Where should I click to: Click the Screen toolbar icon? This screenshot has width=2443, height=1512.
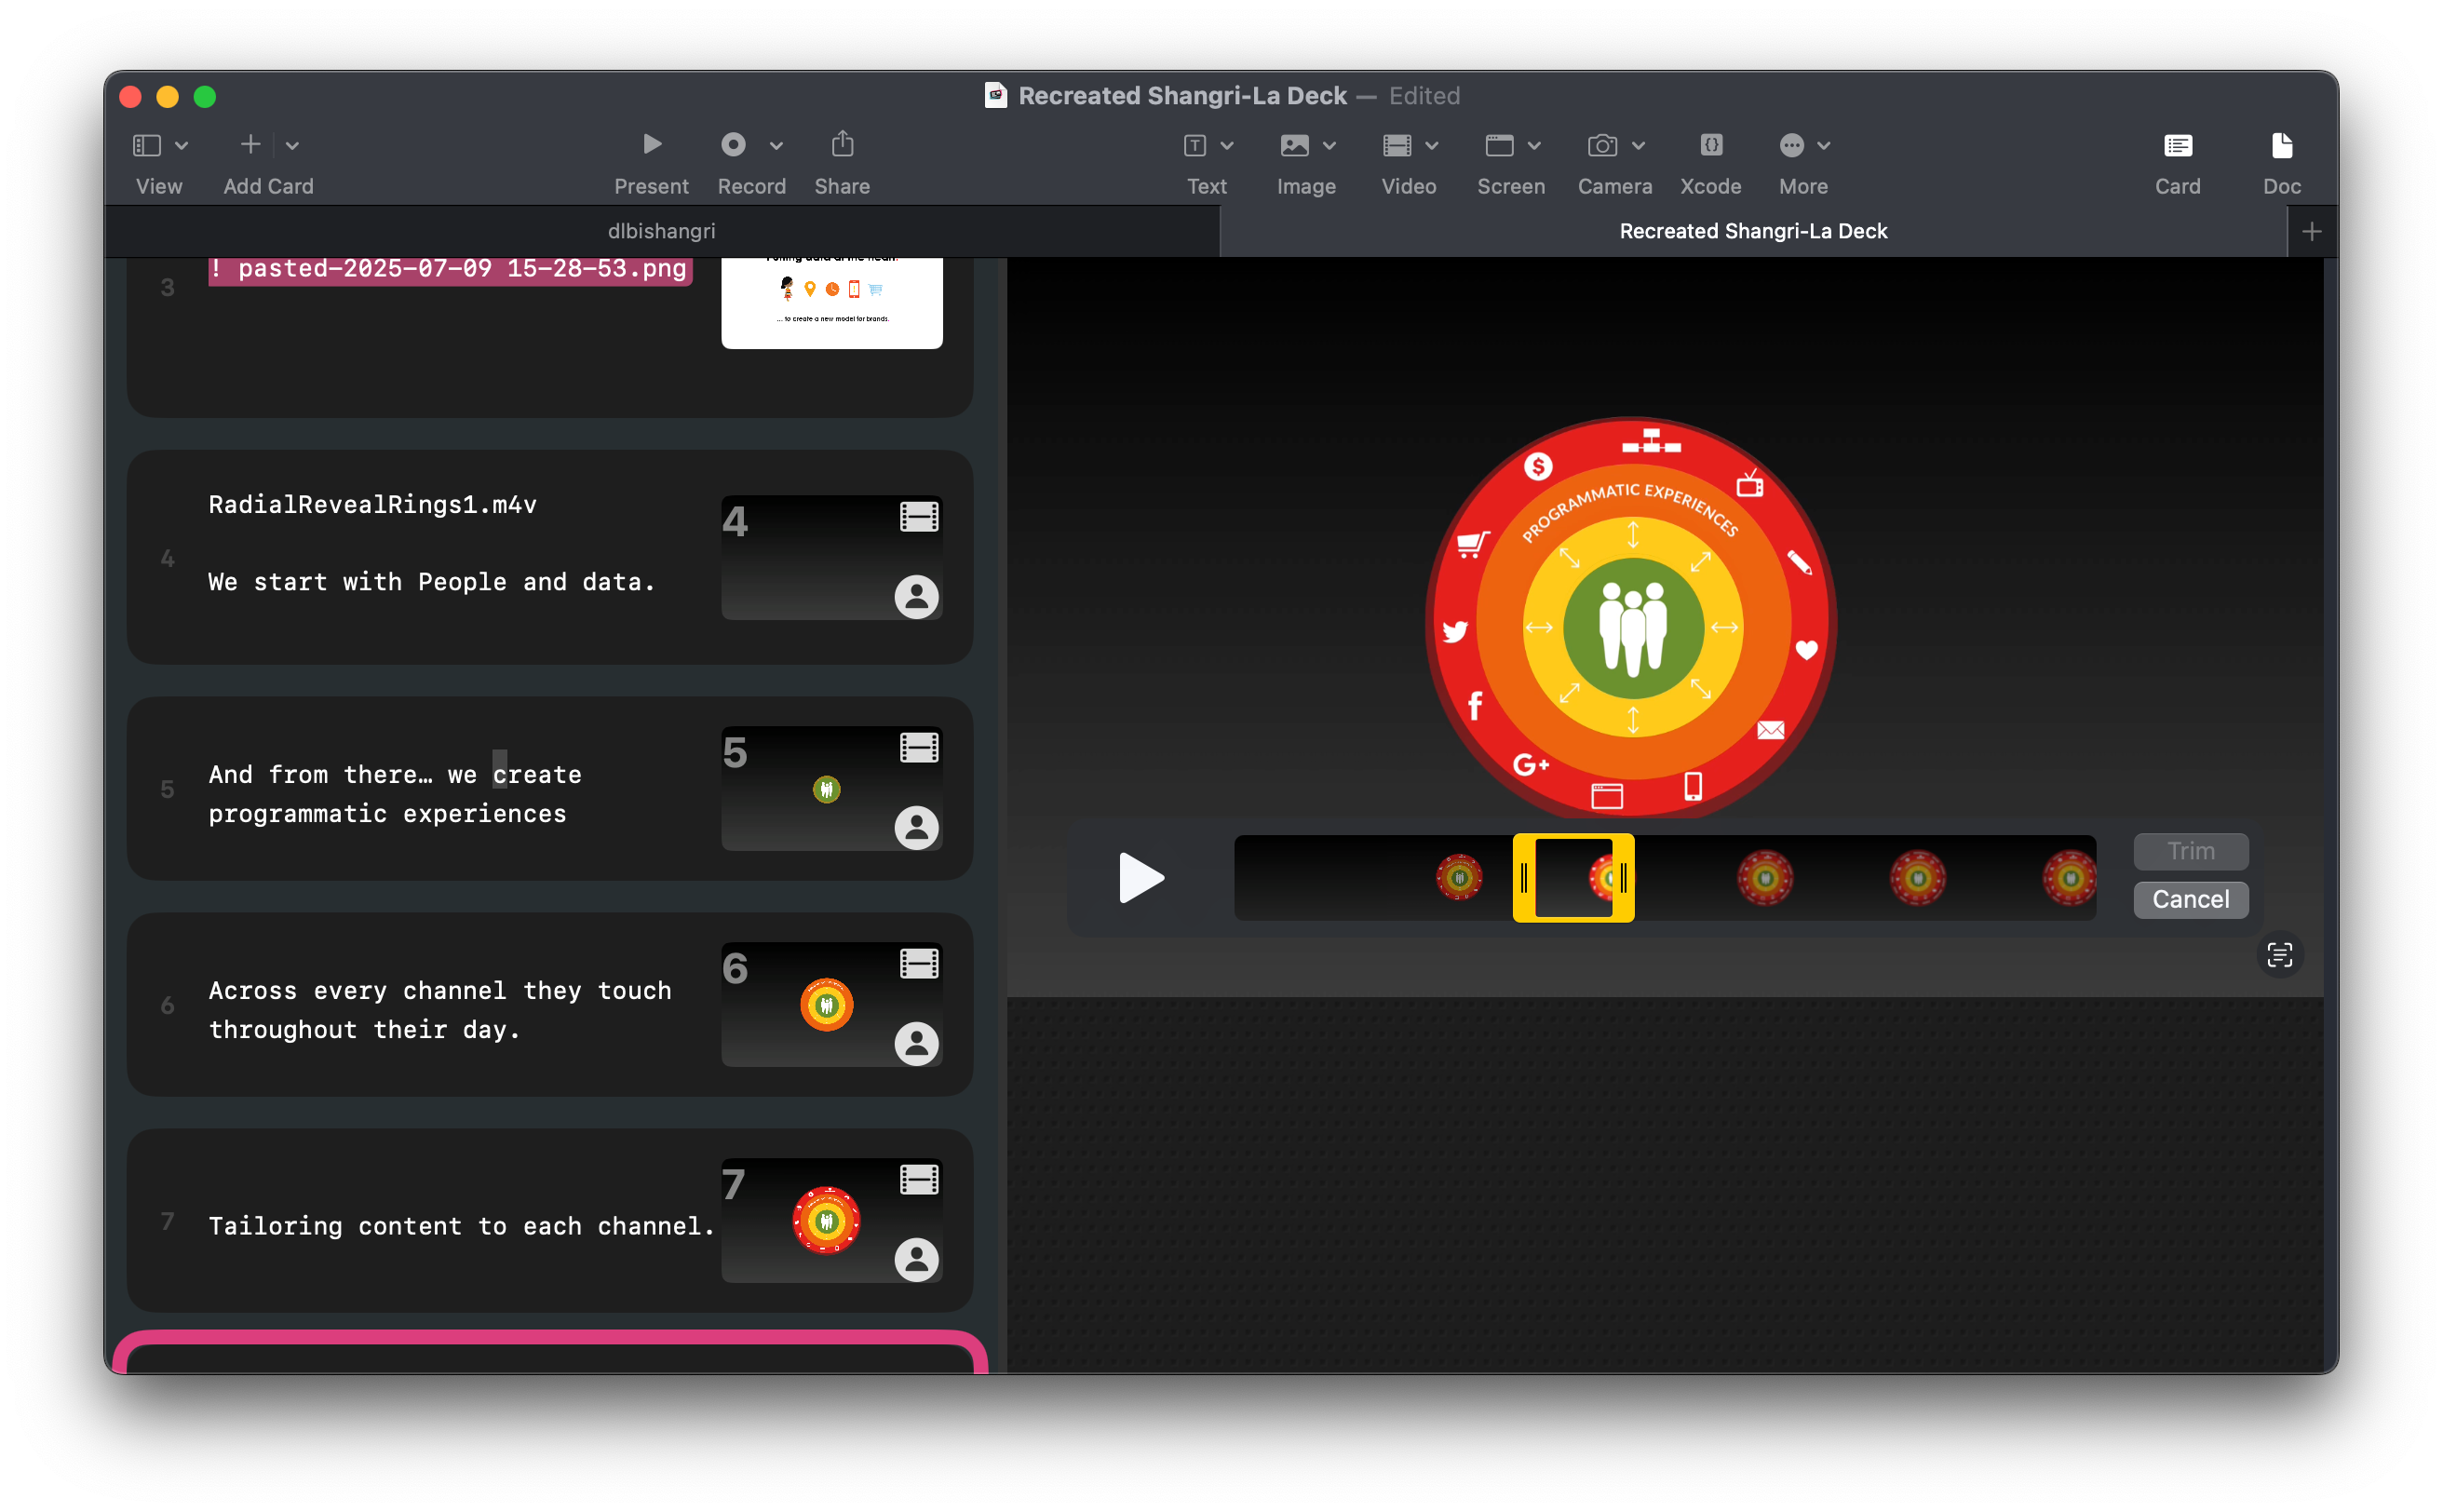point(1499,146)
